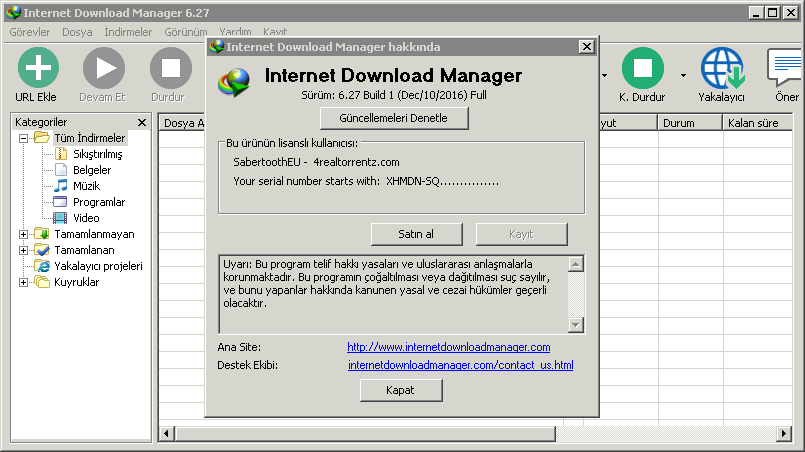The image size is (805, 452).
Task: Open the Görevler menu
Action: (30, 32)
